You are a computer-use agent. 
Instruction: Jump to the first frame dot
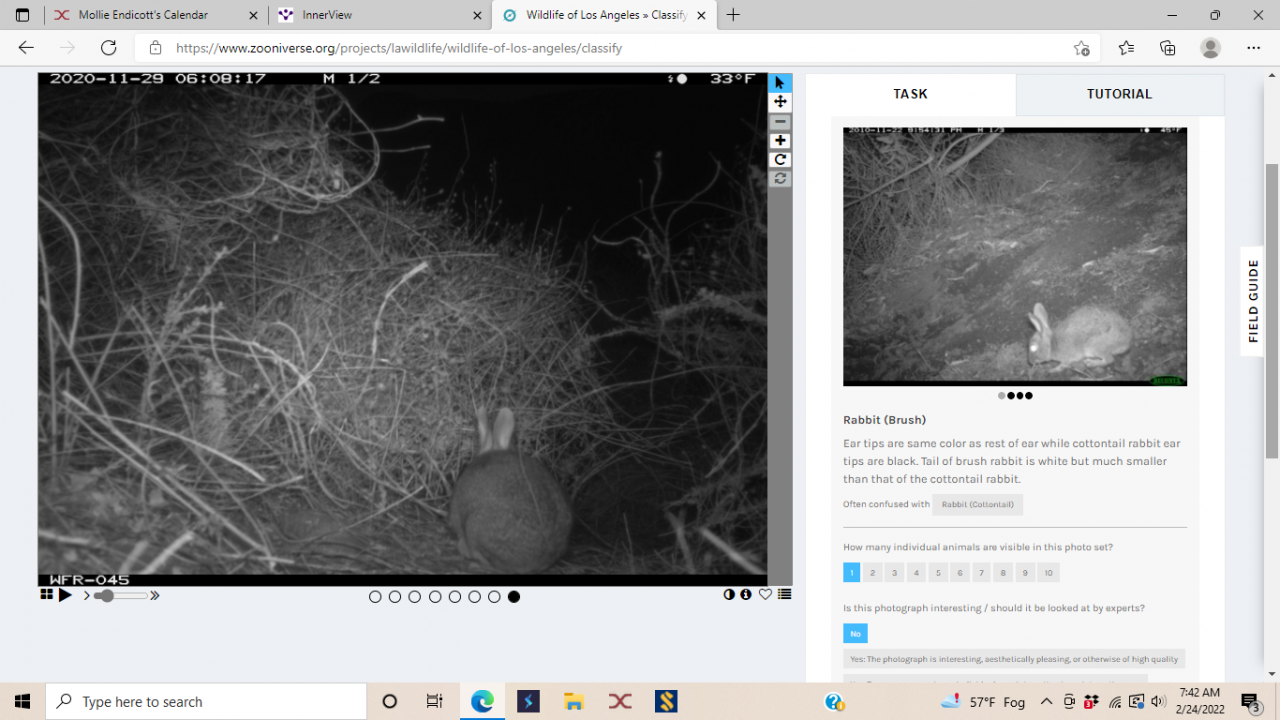(x=375, y=597)
